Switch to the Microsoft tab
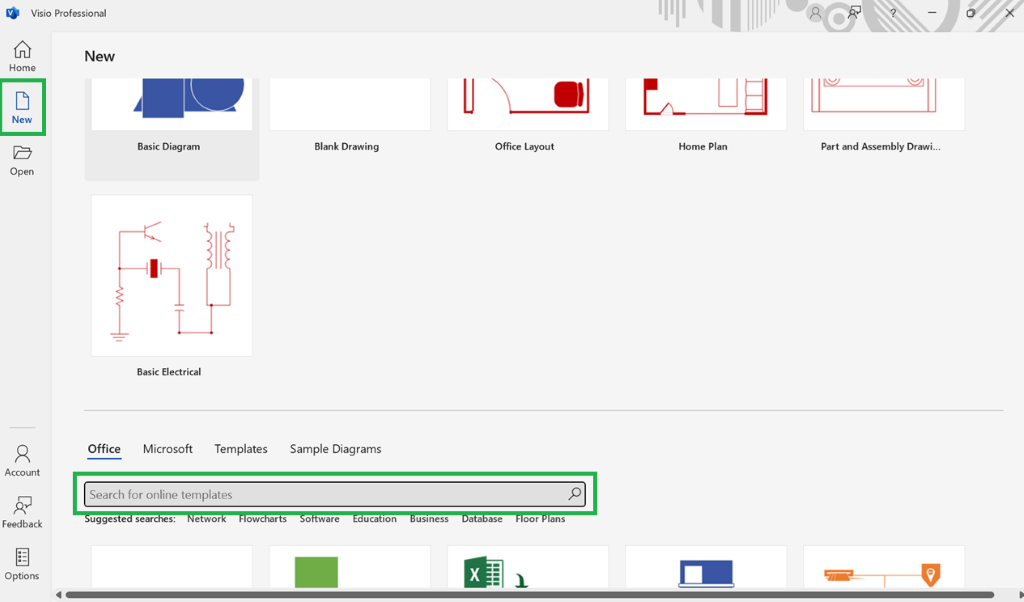Image resolution: width=1024 pixels, height=602 pixels. 168,449
